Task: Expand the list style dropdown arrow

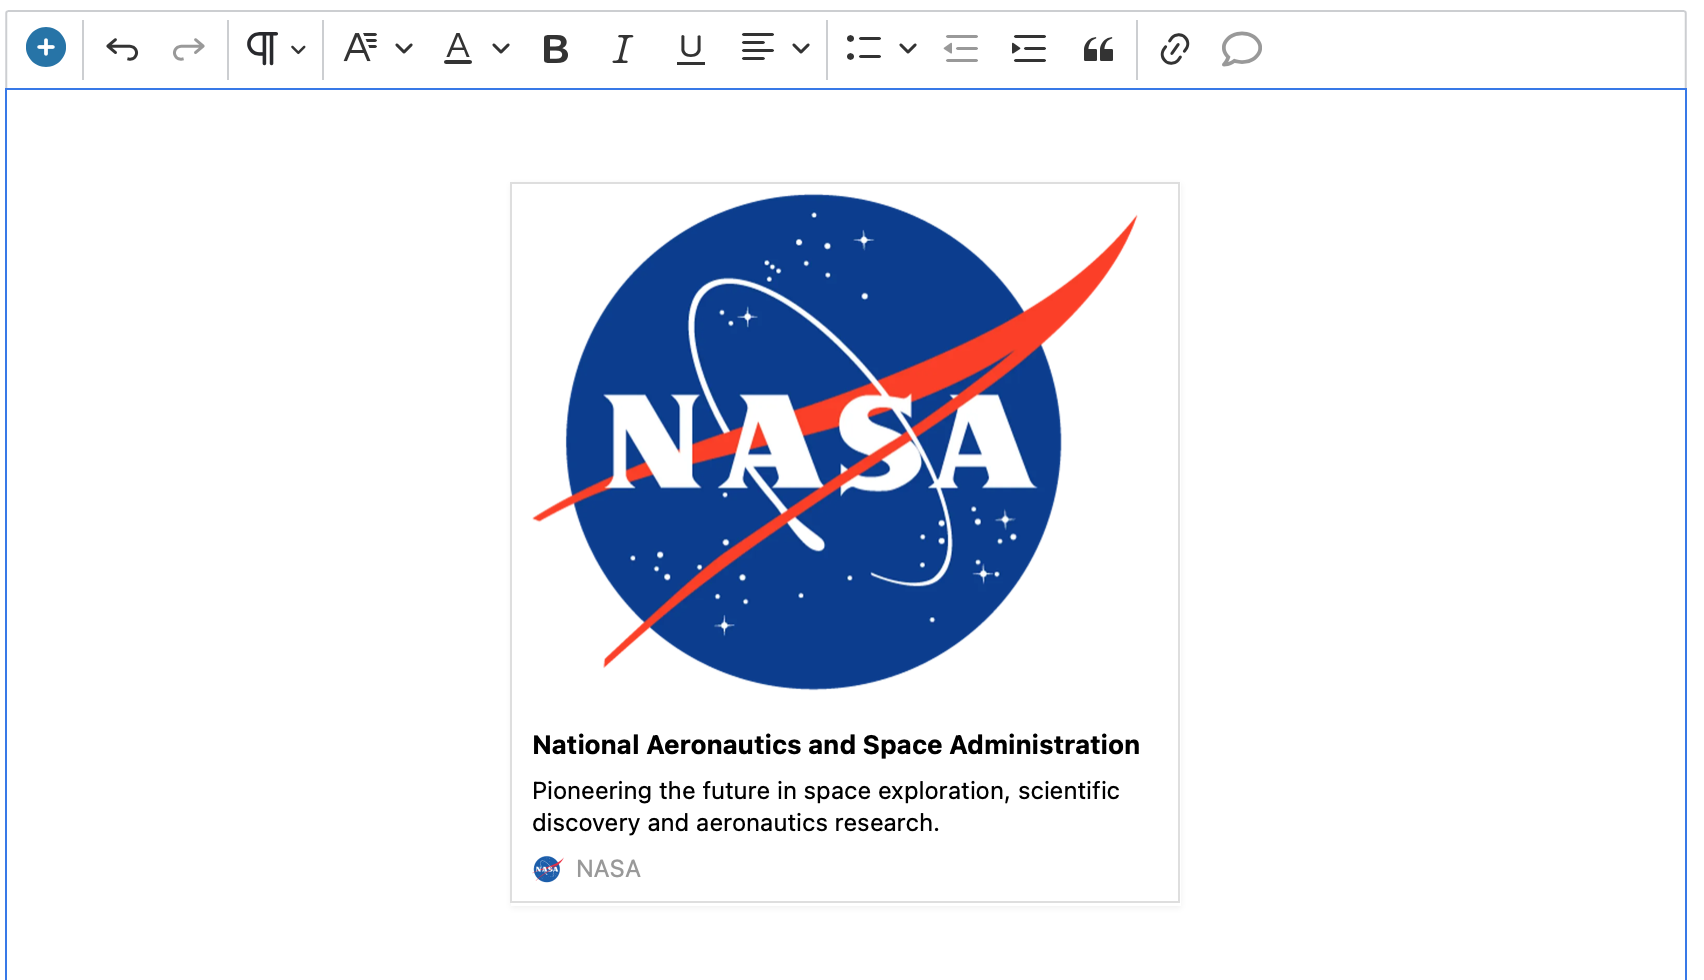Action: pyautogui.click(x=908, y=49)
